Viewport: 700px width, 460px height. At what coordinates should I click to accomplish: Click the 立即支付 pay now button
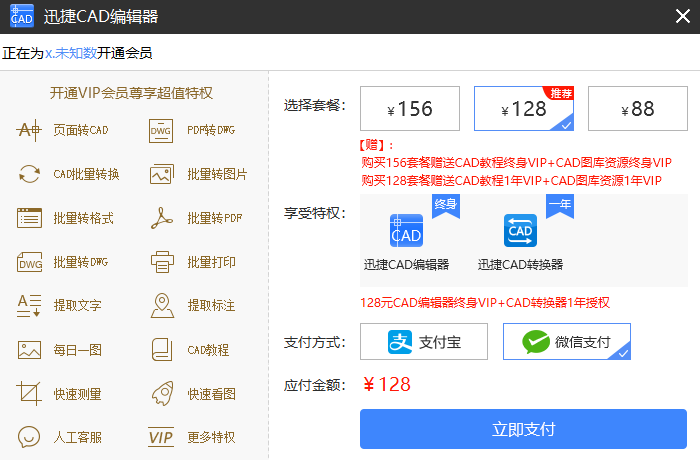point(523,429)
